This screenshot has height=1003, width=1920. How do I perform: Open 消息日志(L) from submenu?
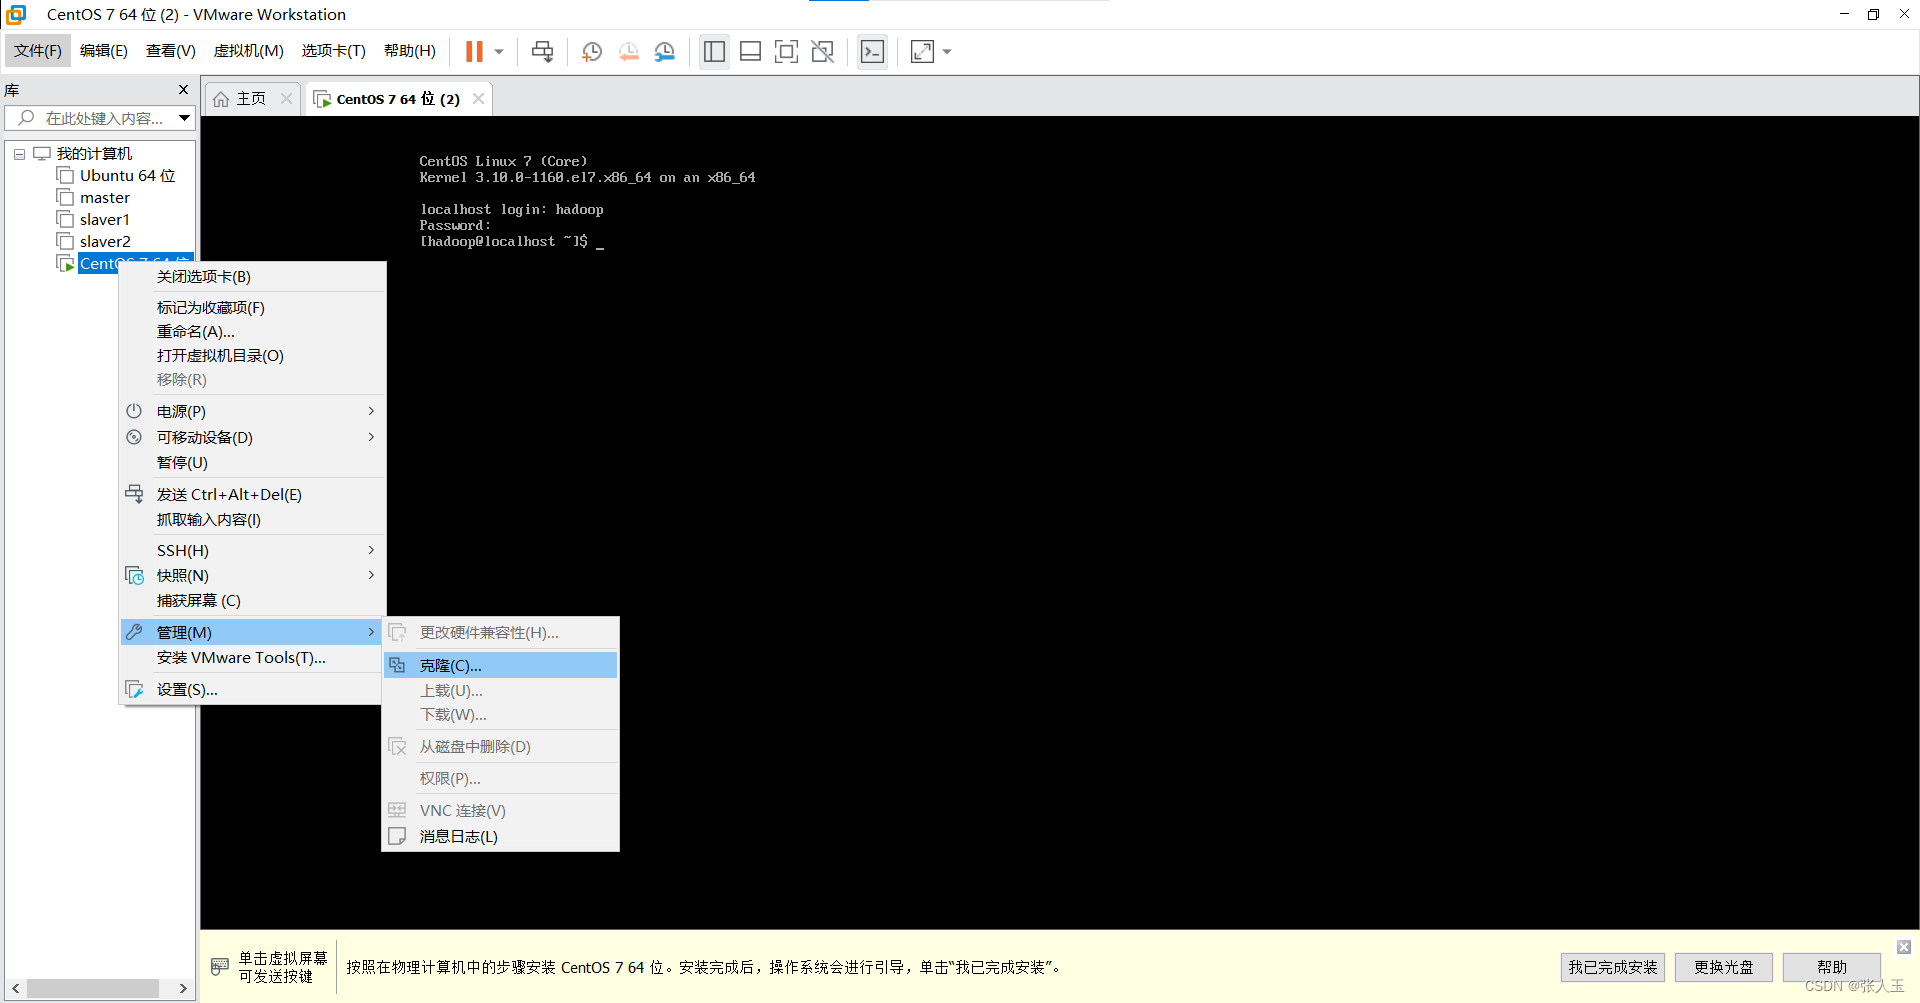(x=500, y=836)
